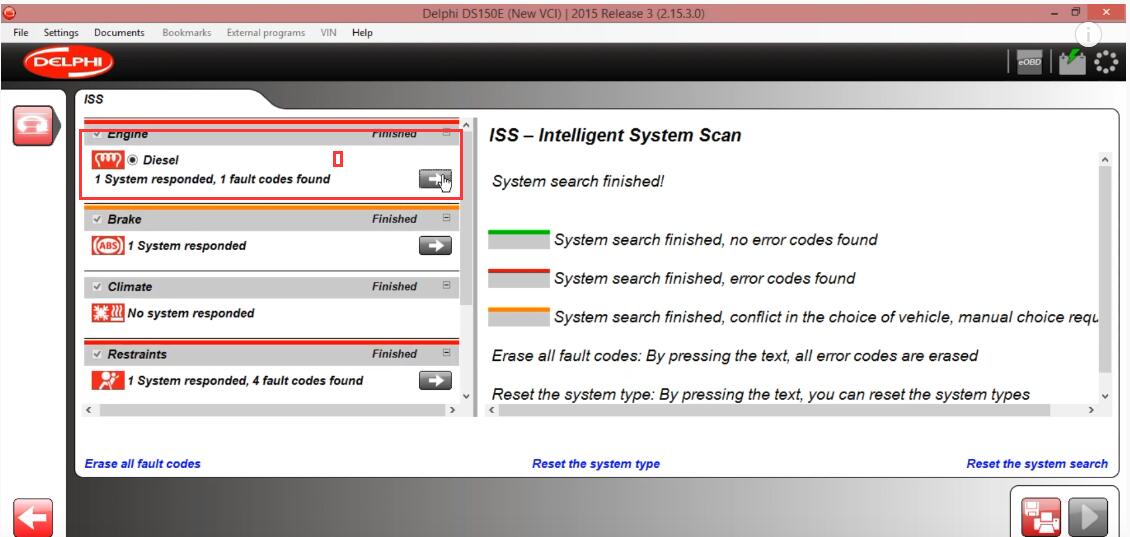Click the VCI connection status circle icon
This screenshot has height=537, width=1130.
[x=1105, y=62]
